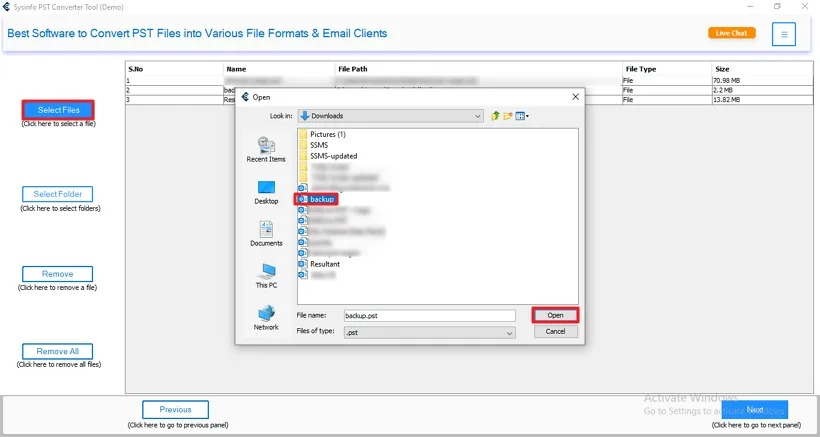Click the Size column header

[x=762, y=69]
